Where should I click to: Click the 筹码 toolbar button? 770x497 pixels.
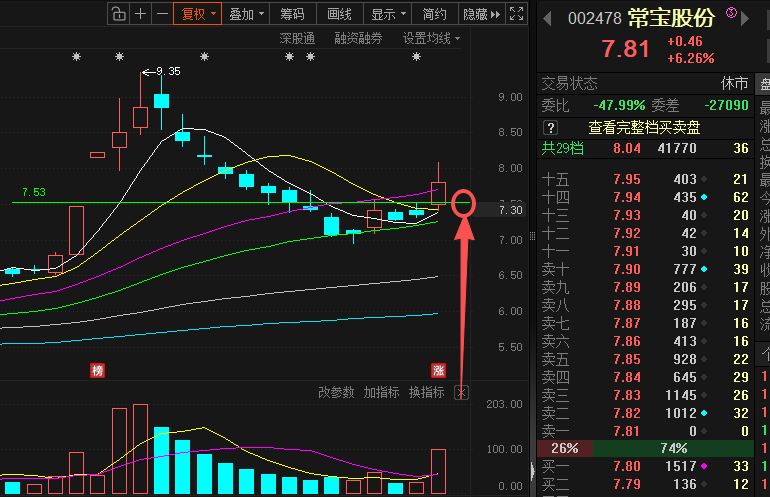[x=293, y=14]
